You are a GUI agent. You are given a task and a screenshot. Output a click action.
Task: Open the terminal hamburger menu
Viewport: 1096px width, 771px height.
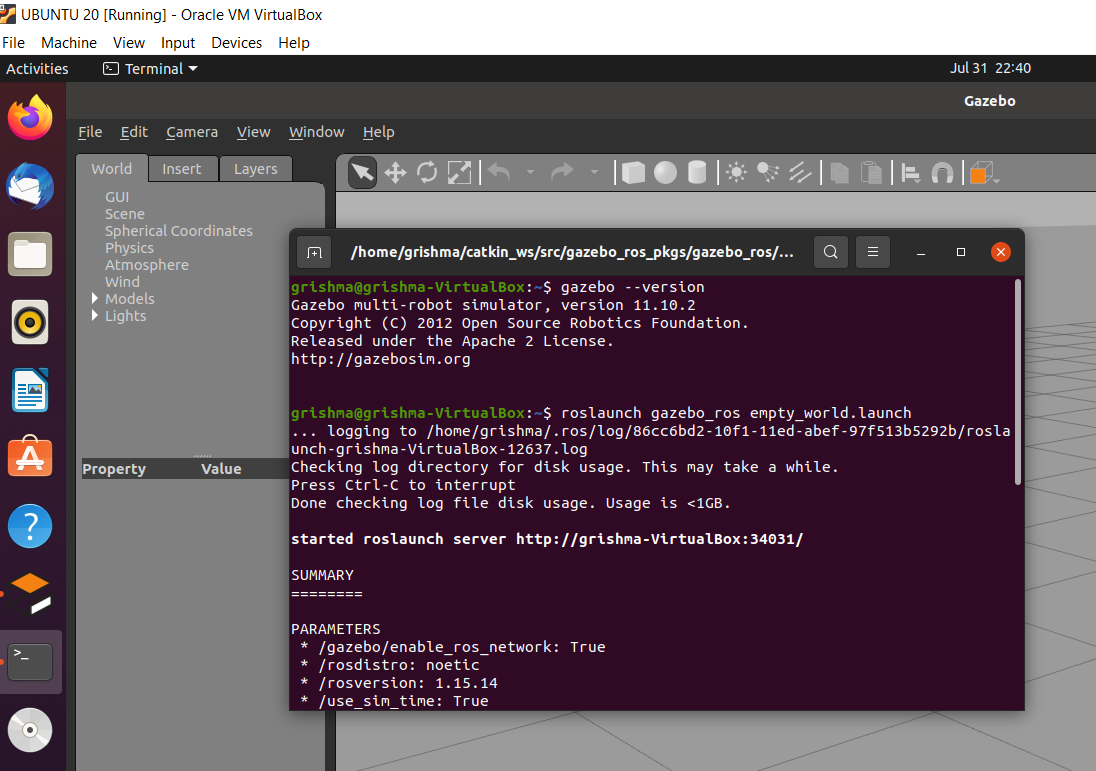pyautogui.click(x=872, y=252)
